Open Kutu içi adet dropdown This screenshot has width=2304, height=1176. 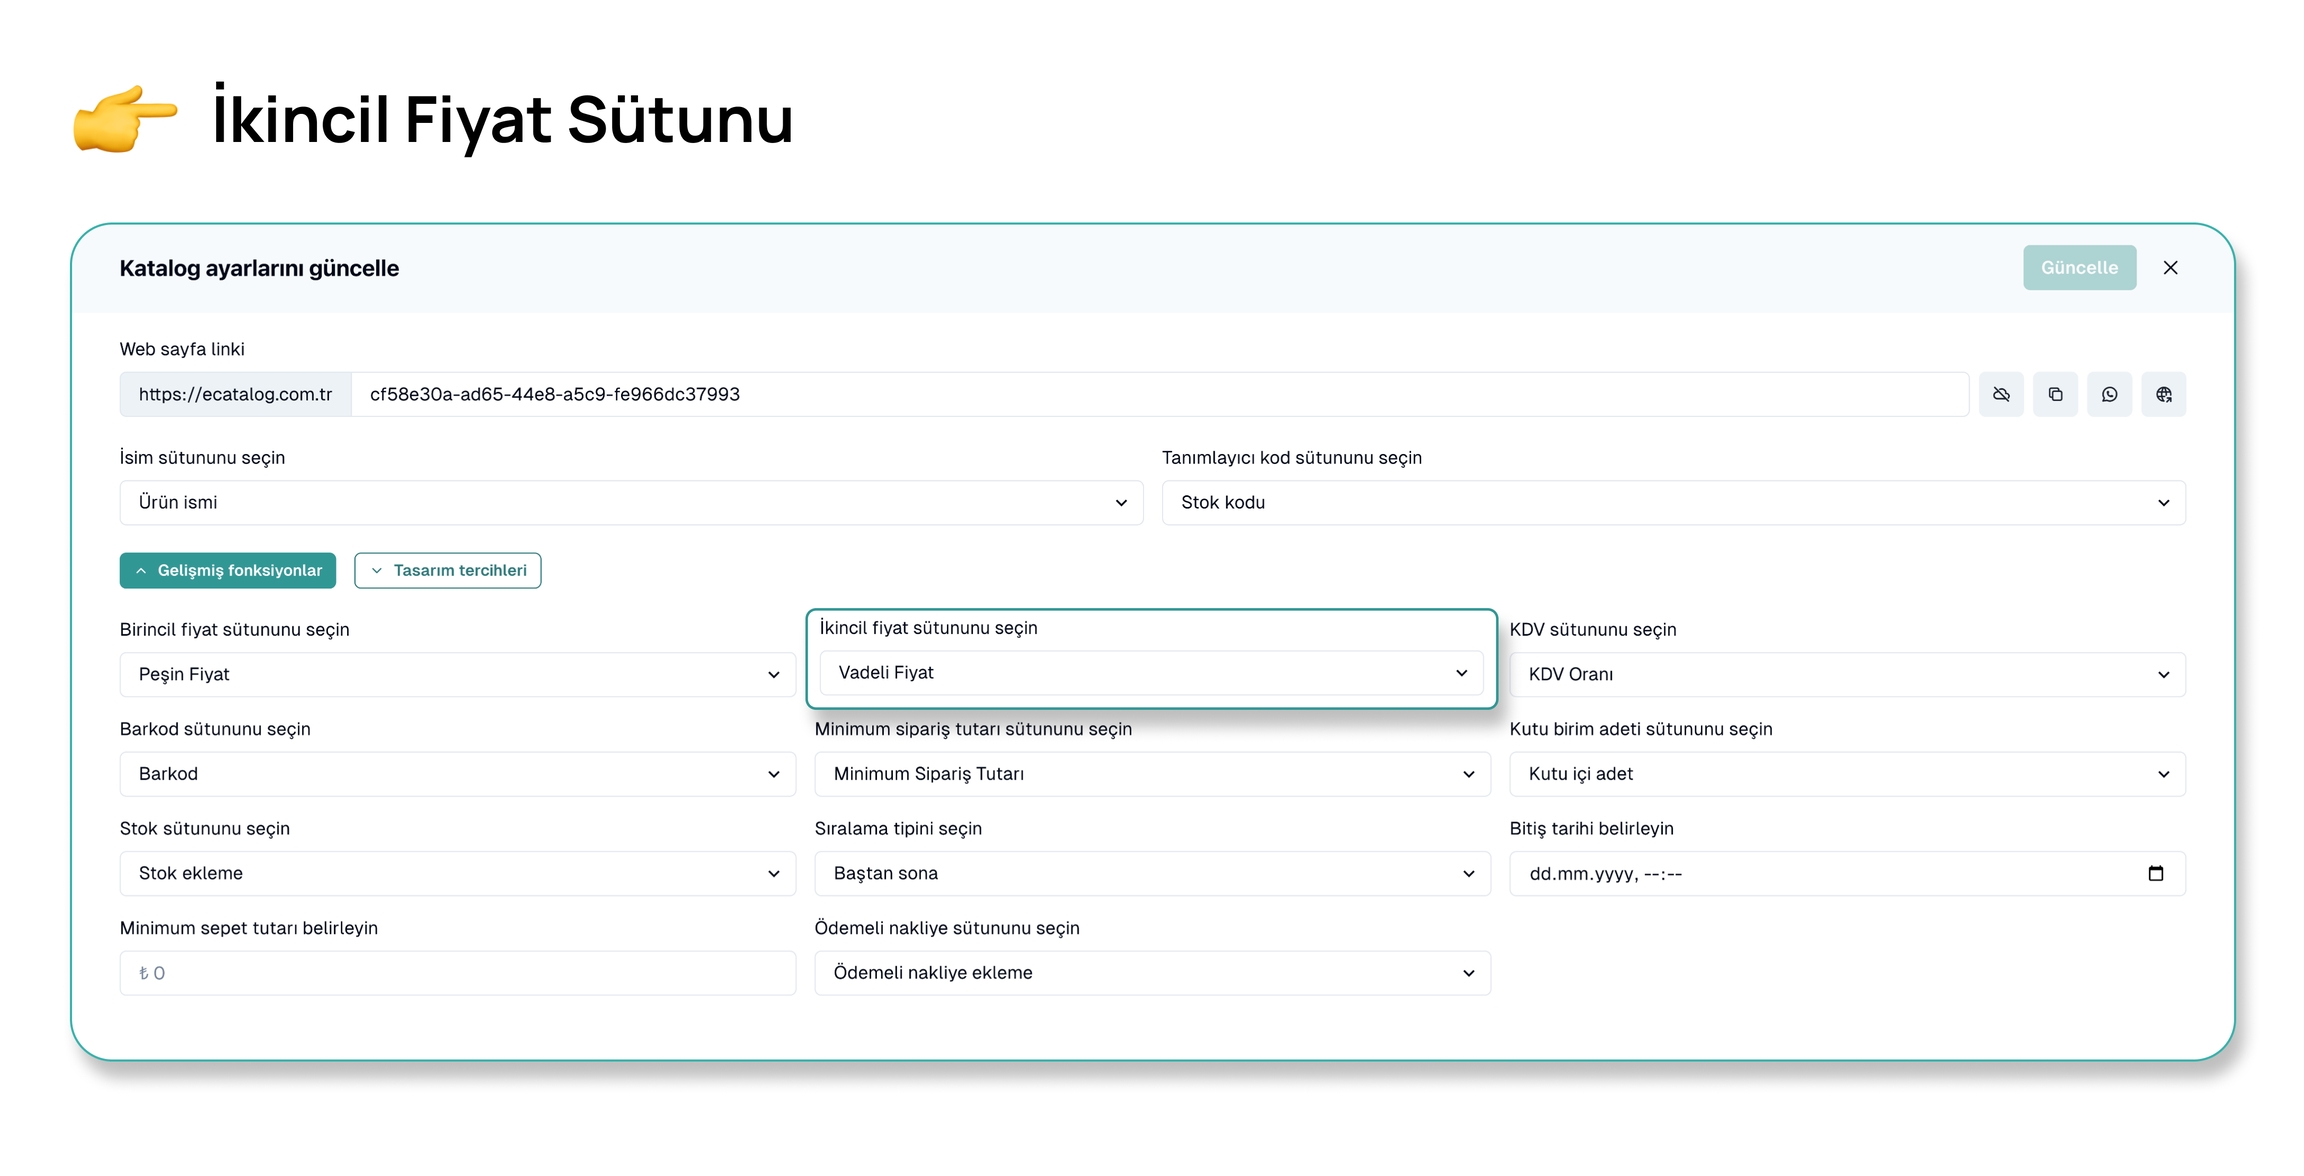tap(1846, 774)
